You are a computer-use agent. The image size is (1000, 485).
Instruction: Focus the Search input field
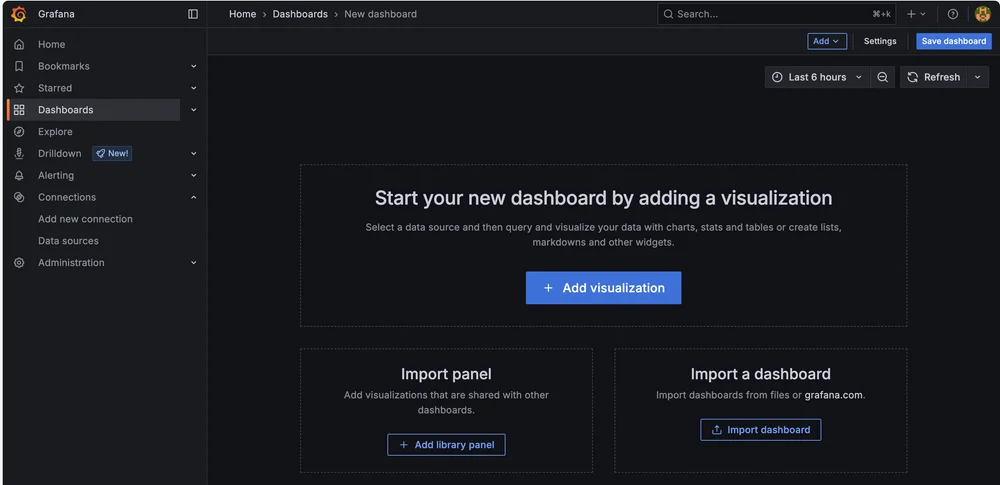(x=760, y=14)
